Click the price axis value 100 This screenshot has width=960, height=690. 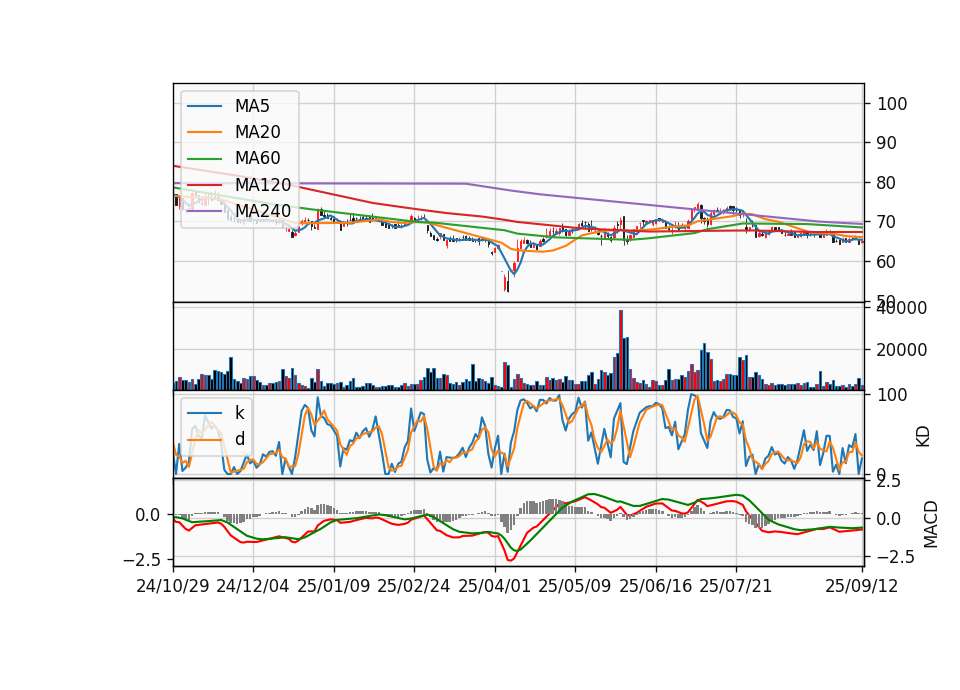click(x=892, y=104)
